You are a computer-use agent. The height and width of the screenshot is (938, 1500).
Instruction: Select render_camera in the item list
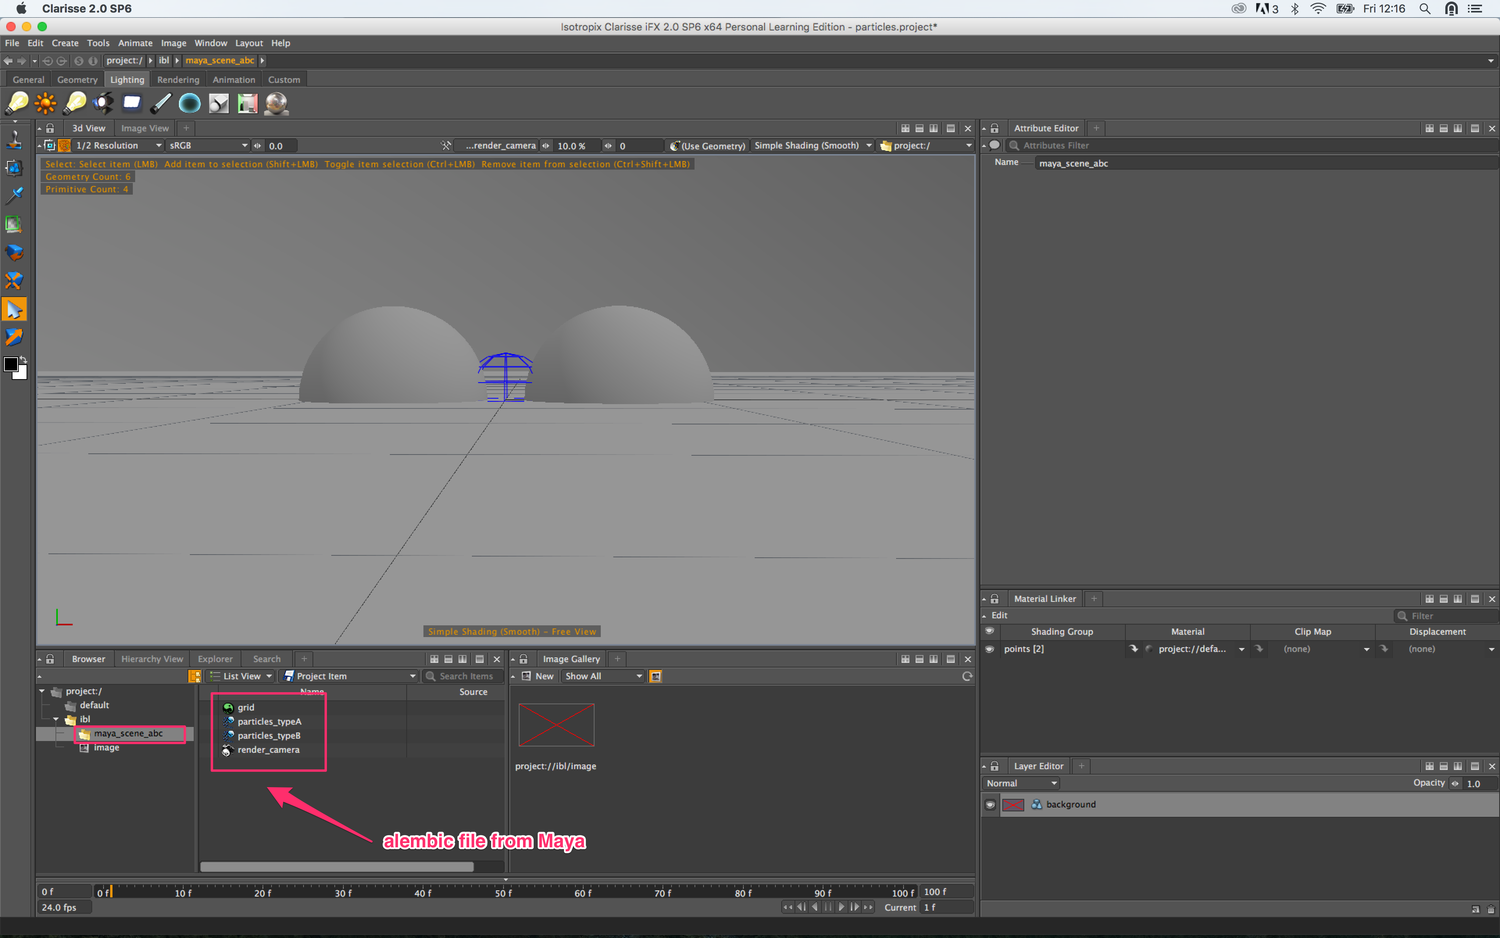(x=268, y=749)
